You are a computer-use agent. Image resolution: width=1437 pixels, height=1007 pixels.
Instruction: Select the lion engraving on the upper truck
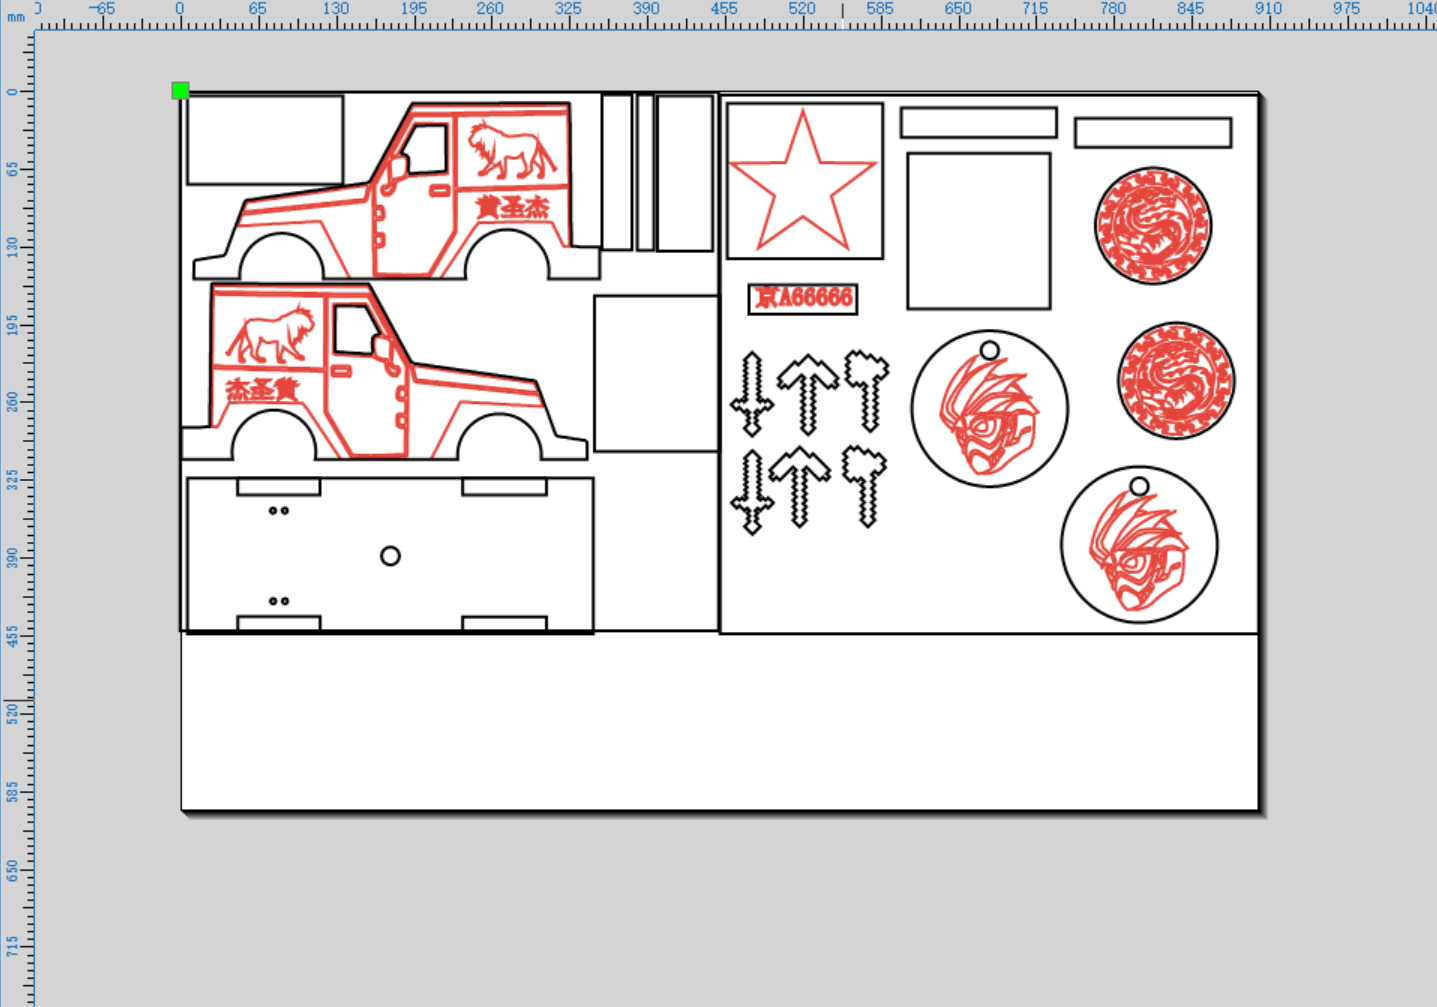coord(511,151)
